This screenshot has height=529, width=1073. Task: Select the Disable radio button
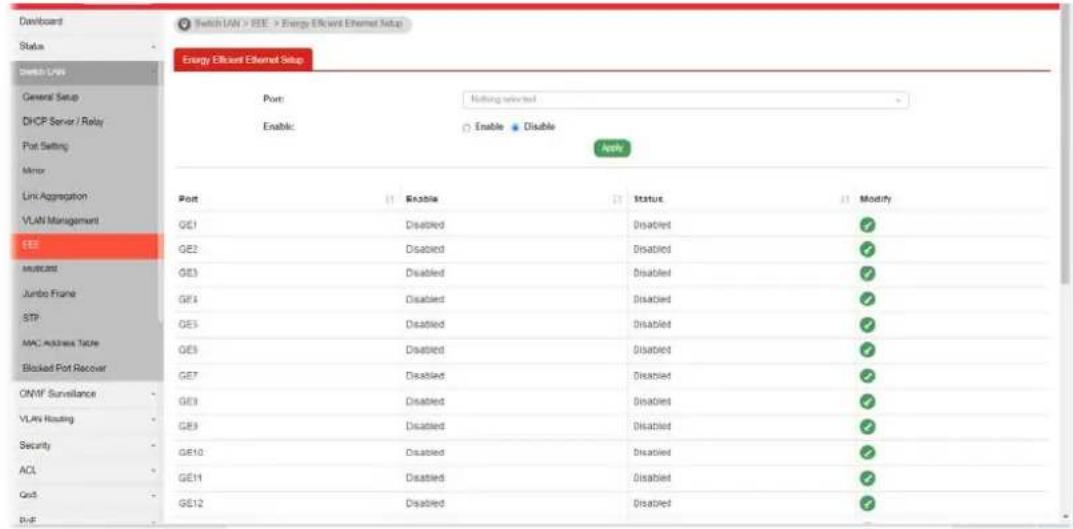(516, 127)
